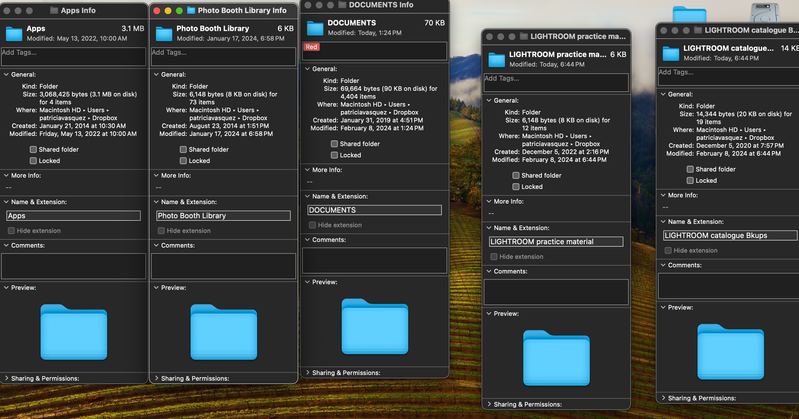Select the hard drive icon on desktop
The width and height of the screenshot is (799, 419).
pos(765,13)
